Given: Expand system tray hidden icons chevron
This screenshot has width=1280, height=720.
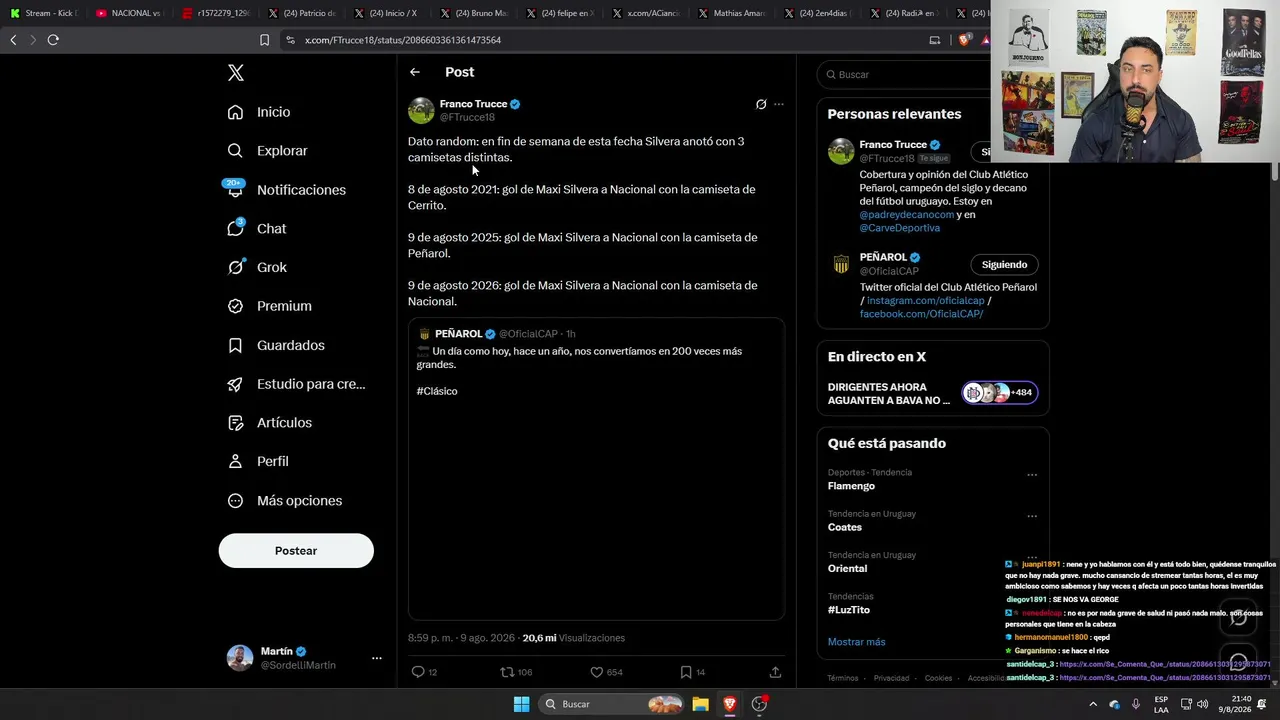Looking at the screenshot, I should [1092, 704].
